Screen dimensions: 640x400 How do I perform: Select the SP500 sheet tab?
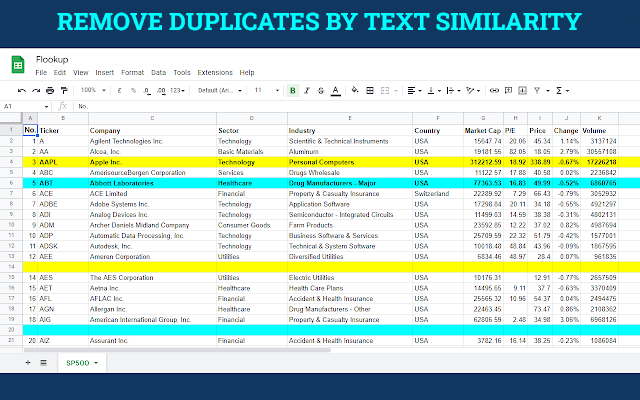point(79,361)
